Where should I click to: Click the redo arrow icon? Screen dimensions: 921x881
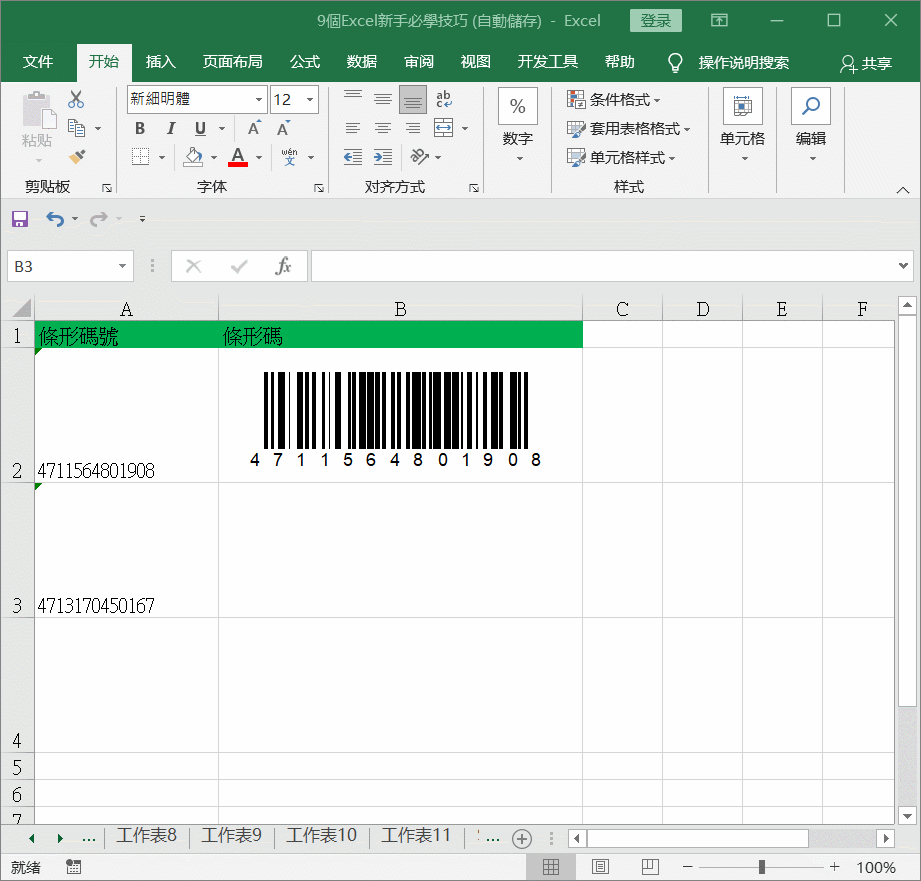point(99,219)
